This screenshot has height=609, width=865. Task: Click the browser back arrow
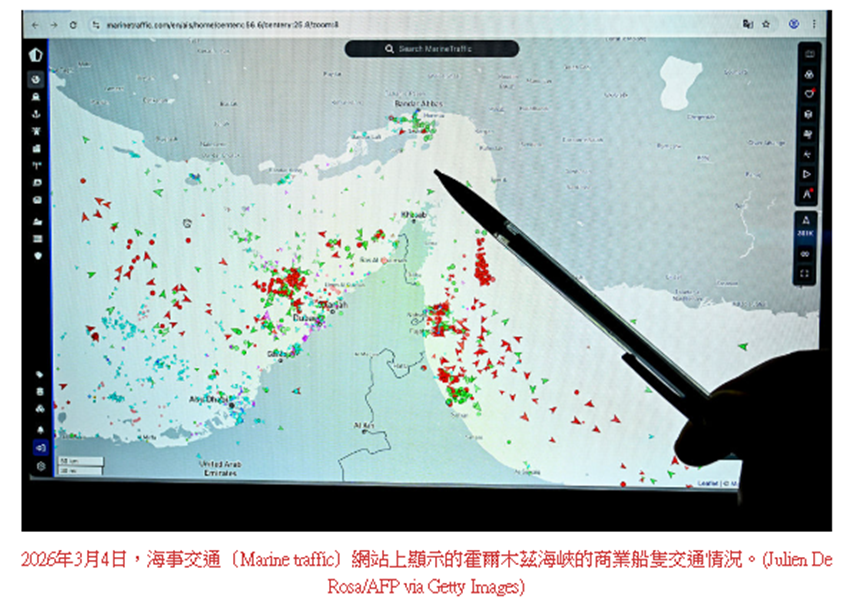pos(37,23)
